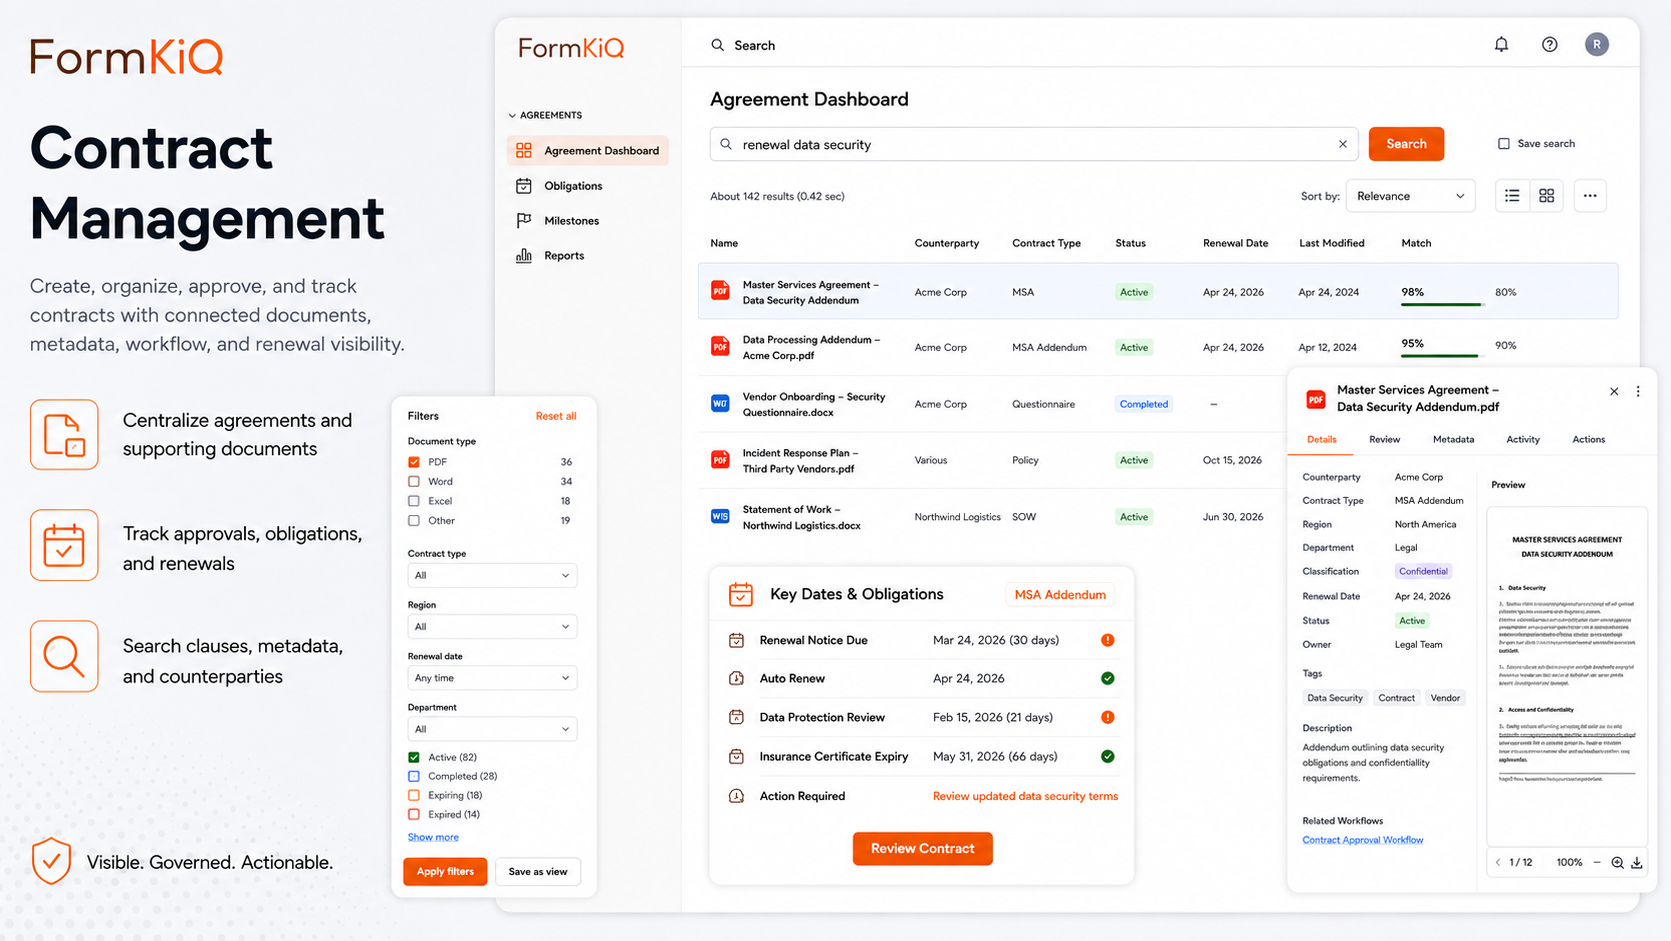The height and width of the screenshot is (941, 1671).
Task: Click Review updated data security terms link
Action: click(1025, 796)
